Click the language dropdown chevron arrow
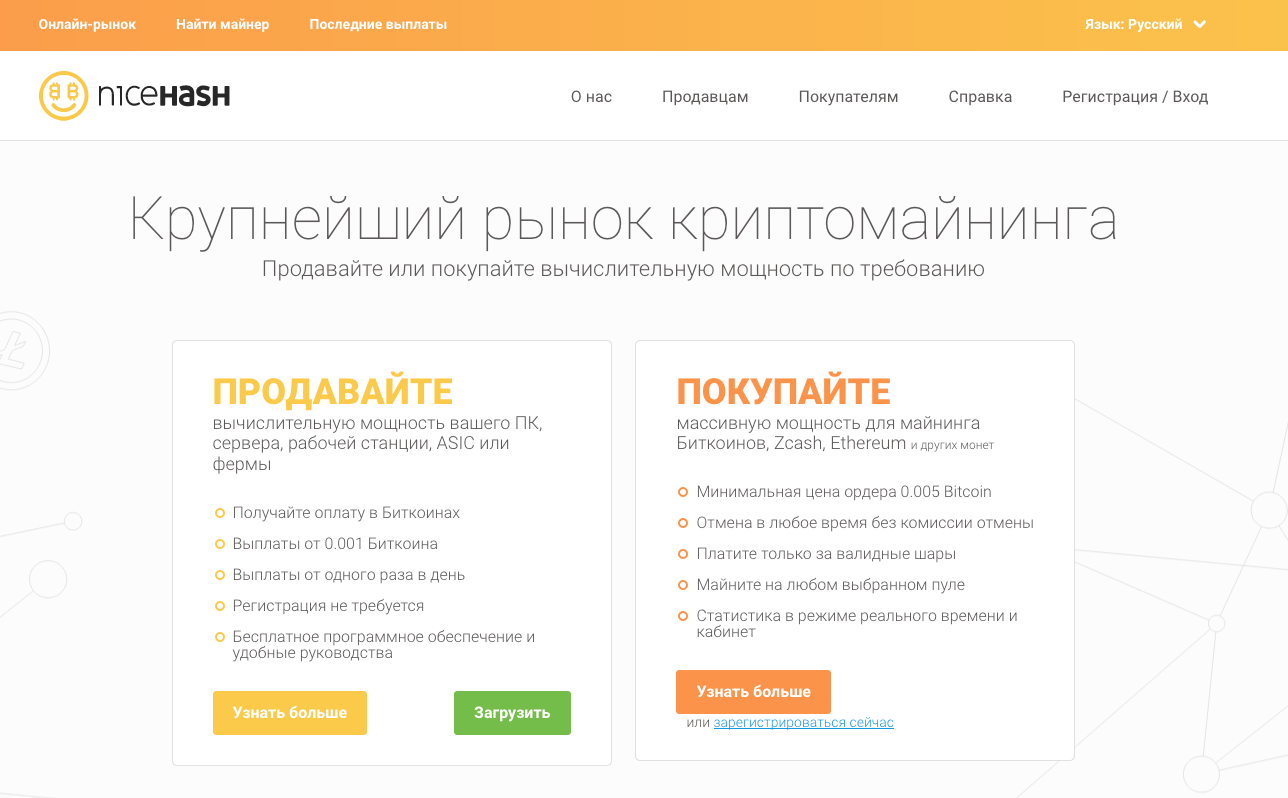Image resolution: width=1288 pixels, height=798 pixels. (1200, 24)
